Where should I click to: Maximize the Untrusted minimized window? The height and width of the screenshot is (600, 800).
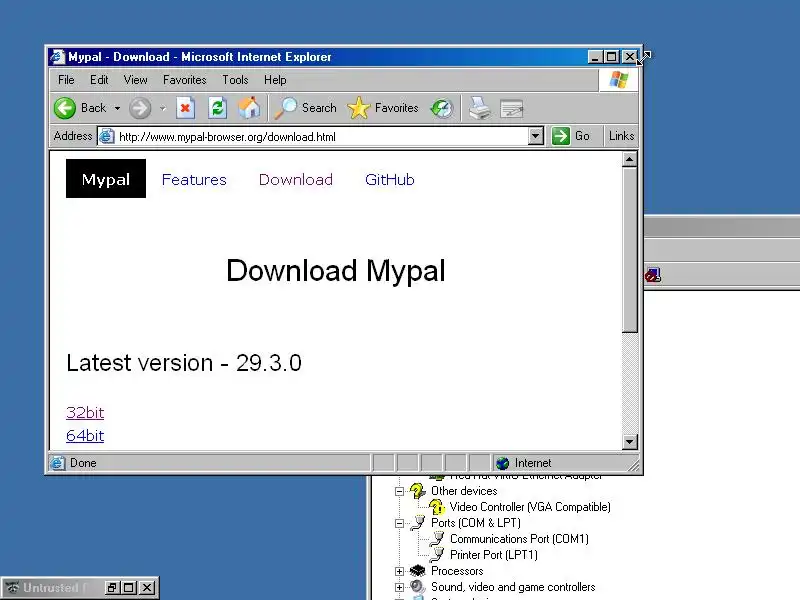[129, 588]
